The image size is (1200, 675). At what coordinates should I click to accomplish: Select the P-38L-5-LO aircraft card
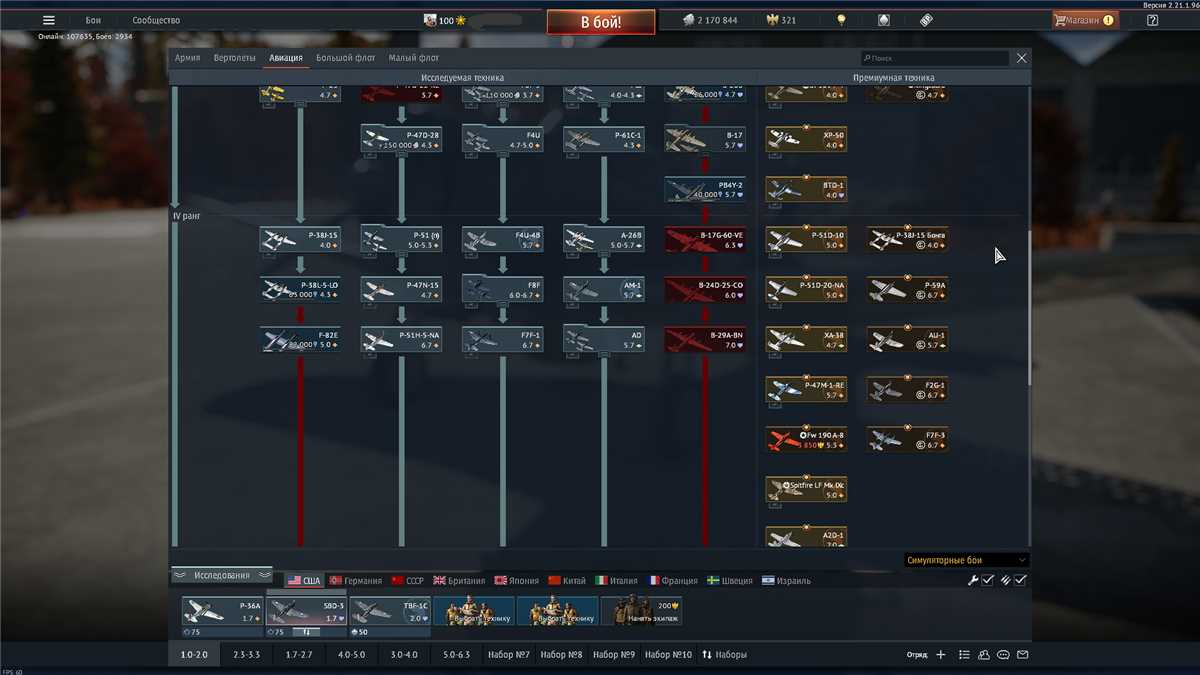click(300, 290)
